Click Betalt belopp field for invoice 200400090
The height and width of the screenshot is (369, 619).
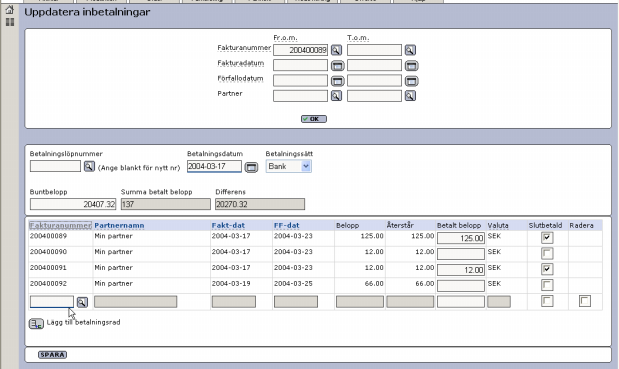pos(461,254)
